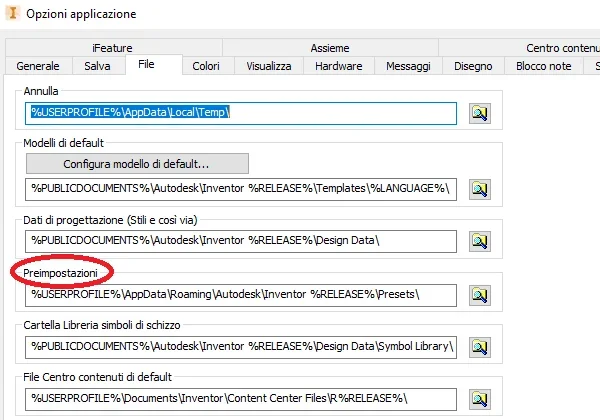This screenshot has height=420, width=600.
Task: Click Configura modello di default button
Action: click(137, 164)
